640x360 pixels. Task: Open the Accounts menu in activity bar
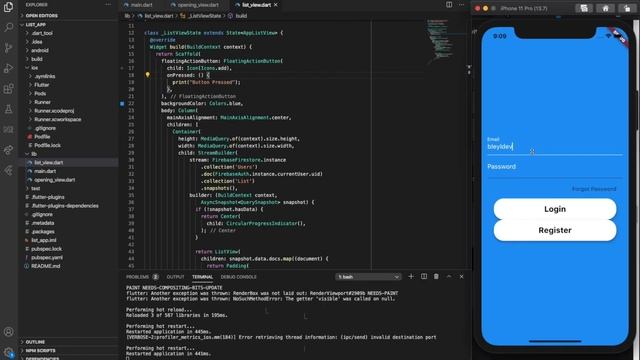coord(8,332)
